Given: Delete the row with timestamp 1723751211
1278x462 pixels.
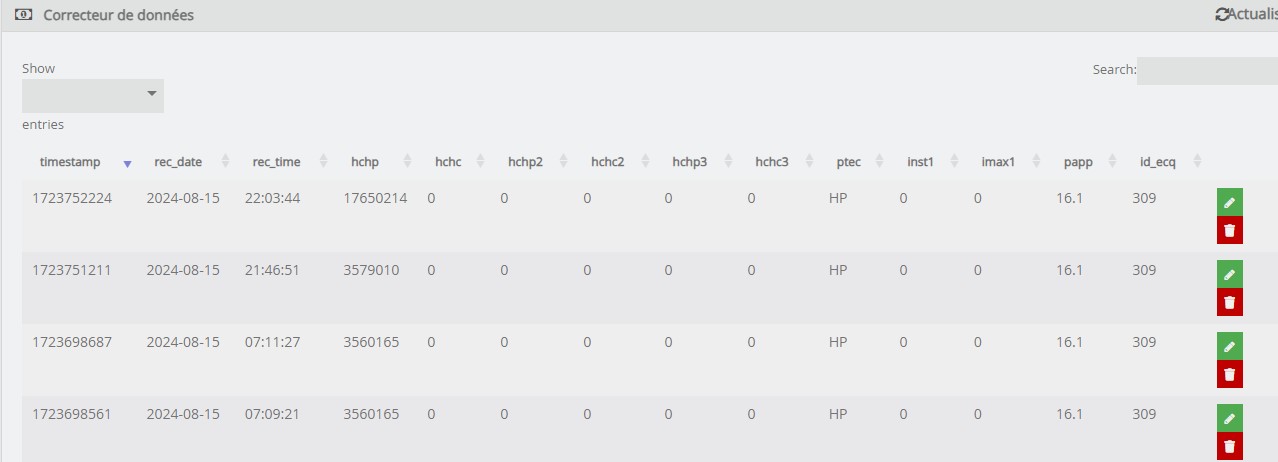Looking at the screenshot, I should tap(1229, 302).
